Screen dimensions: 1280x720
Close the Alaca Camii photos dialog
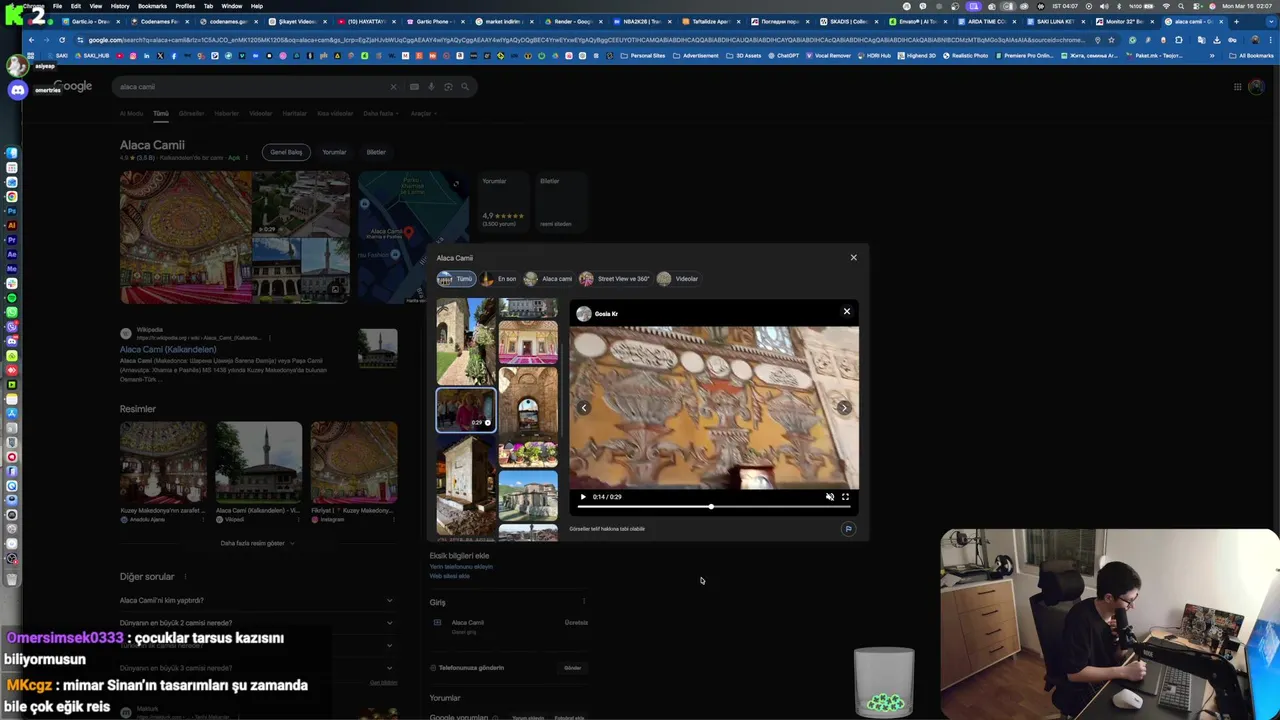[x=853, y=258]
